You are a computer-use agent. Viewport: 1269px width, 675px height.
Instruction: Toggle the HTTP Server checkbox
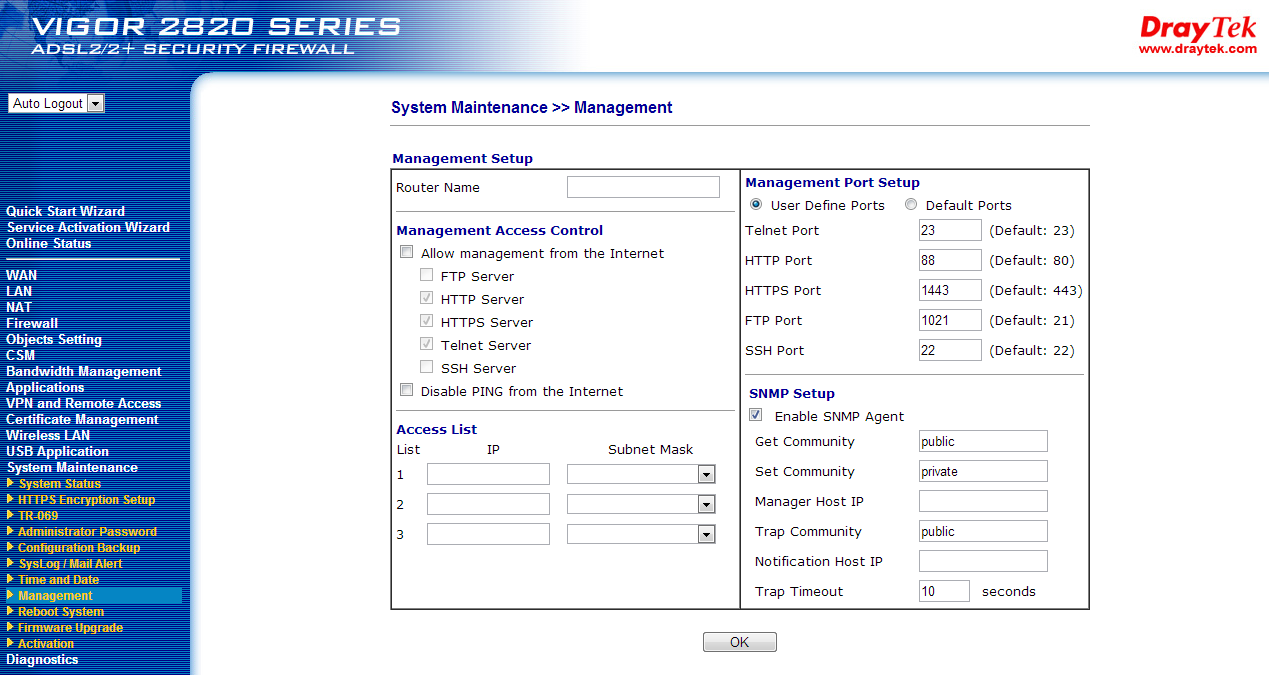(x=427, y=299)
